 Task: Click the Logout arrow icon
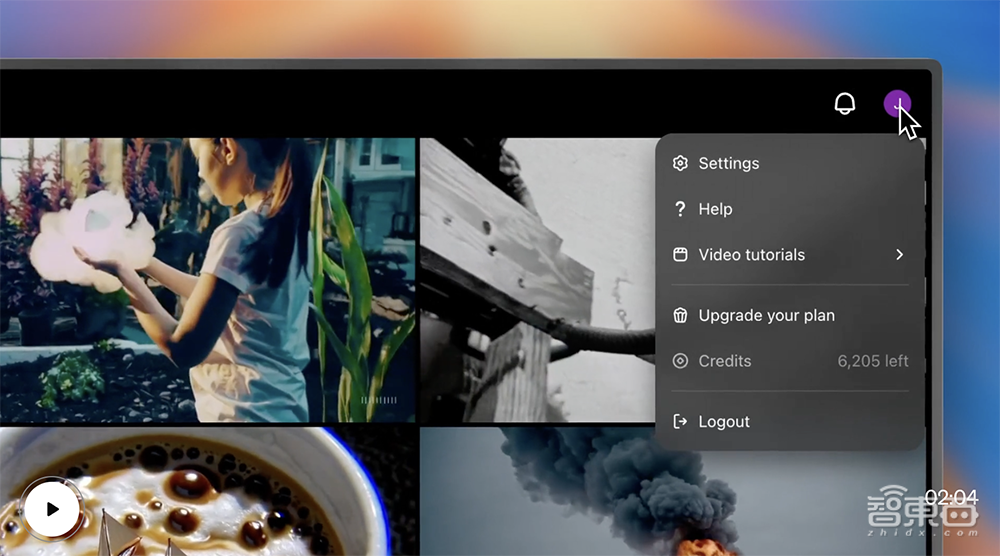(x=681, y=422)
